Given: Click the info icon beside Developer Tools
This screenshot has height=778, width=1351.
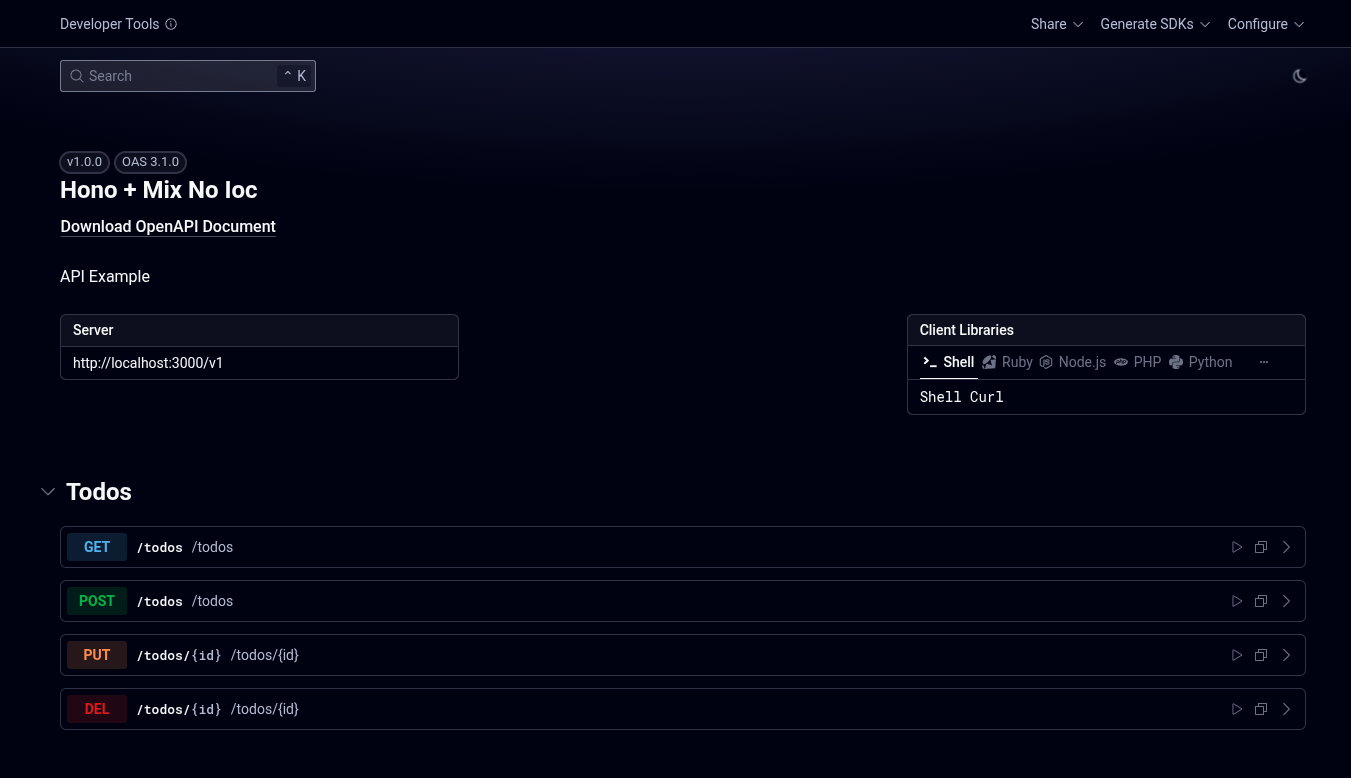Looking at the screenshot, I should (171, 24).
